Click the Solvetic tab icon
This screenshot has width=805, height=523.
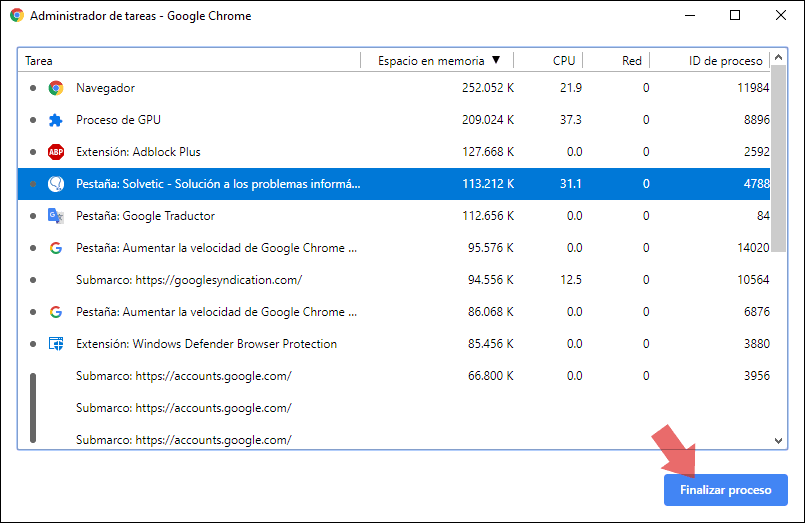coord(56,184)
